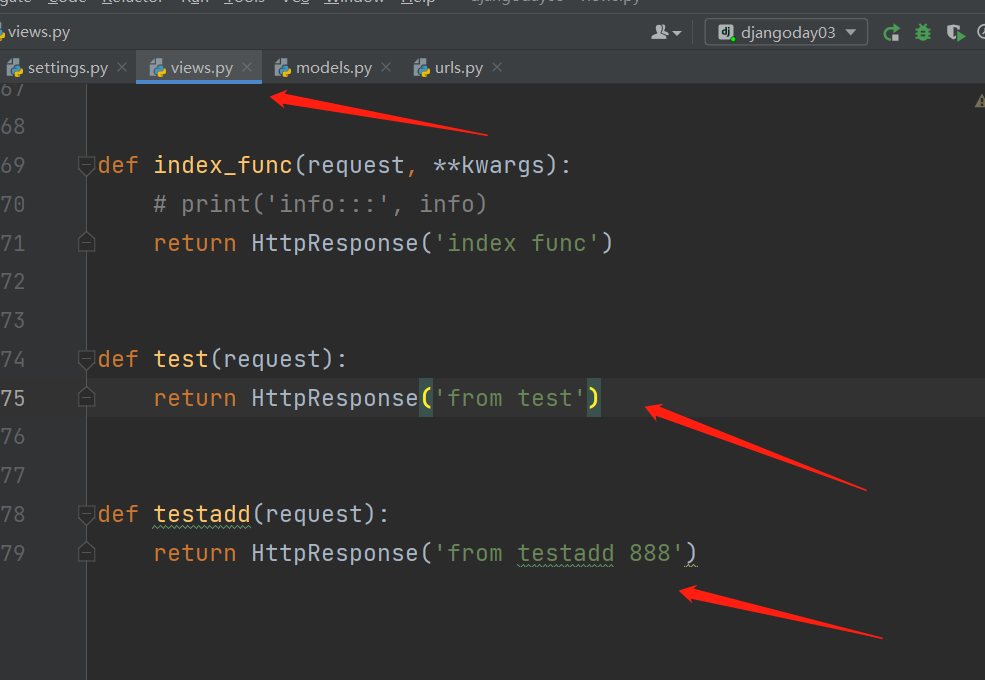This screenshot has width=985, height=680.
Task: Open the djangoday03 run configuration dropdown
Action: click(786, 32)
